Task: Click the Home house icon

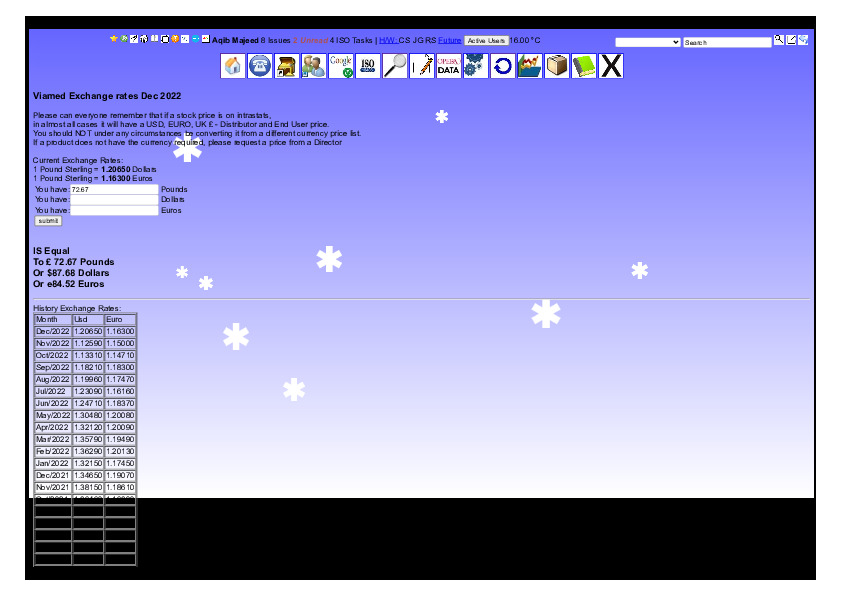Action: click(233, 66)
